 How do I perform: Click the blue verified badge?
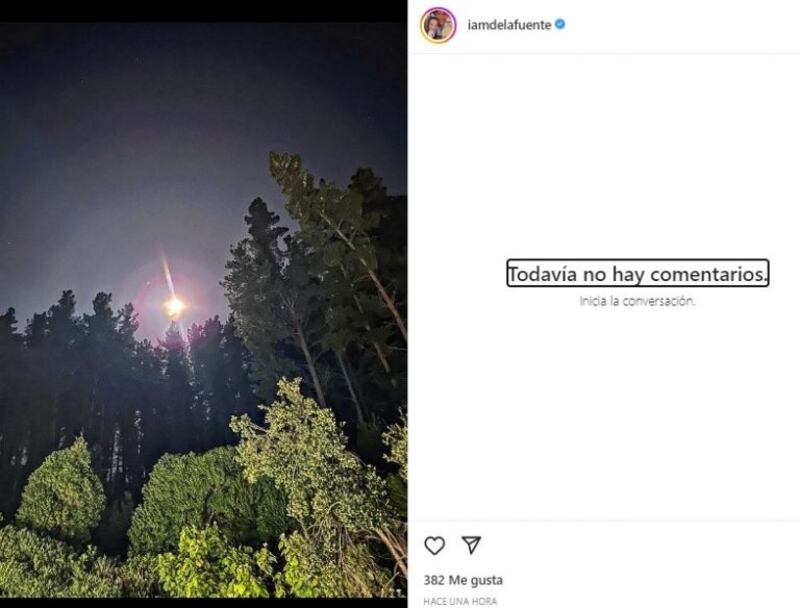coord(560,25)
